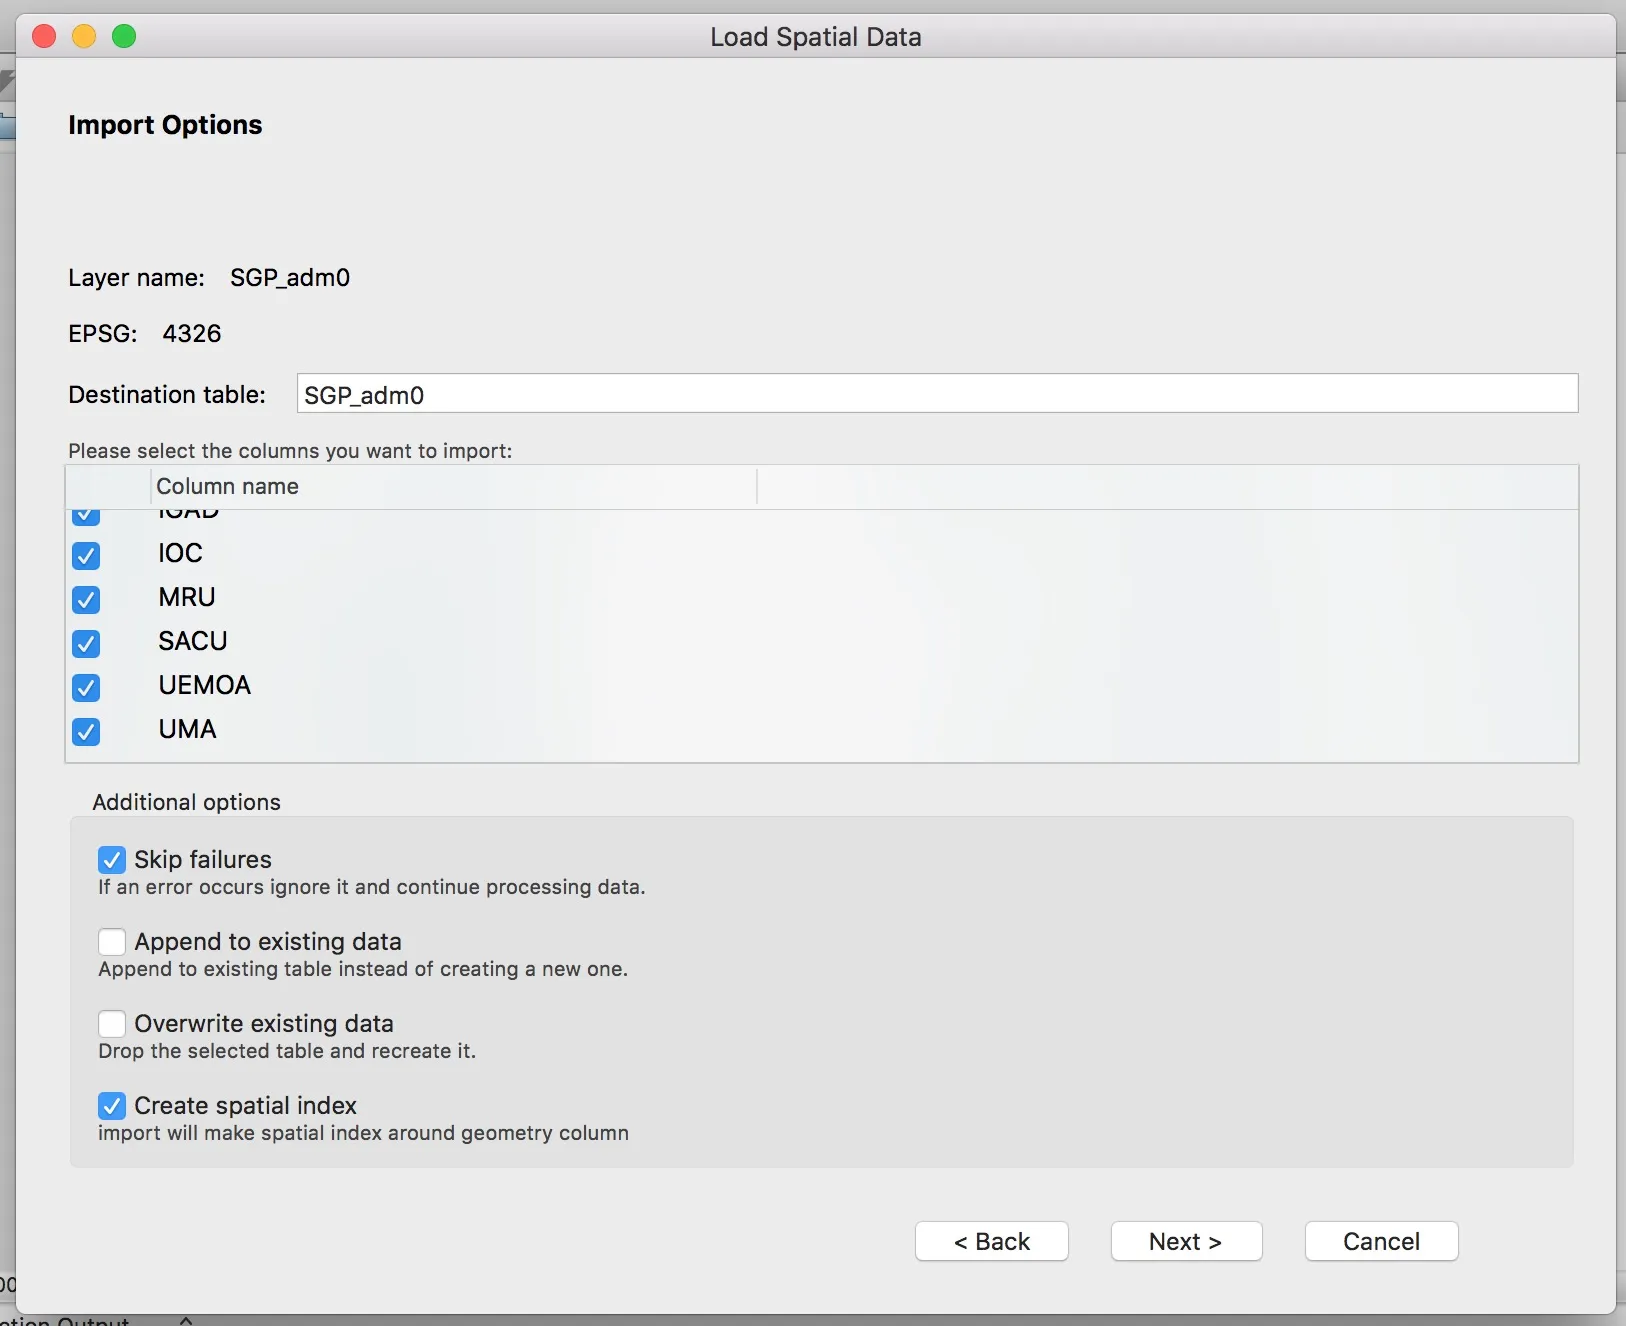Click the Destination table input field

937,394
